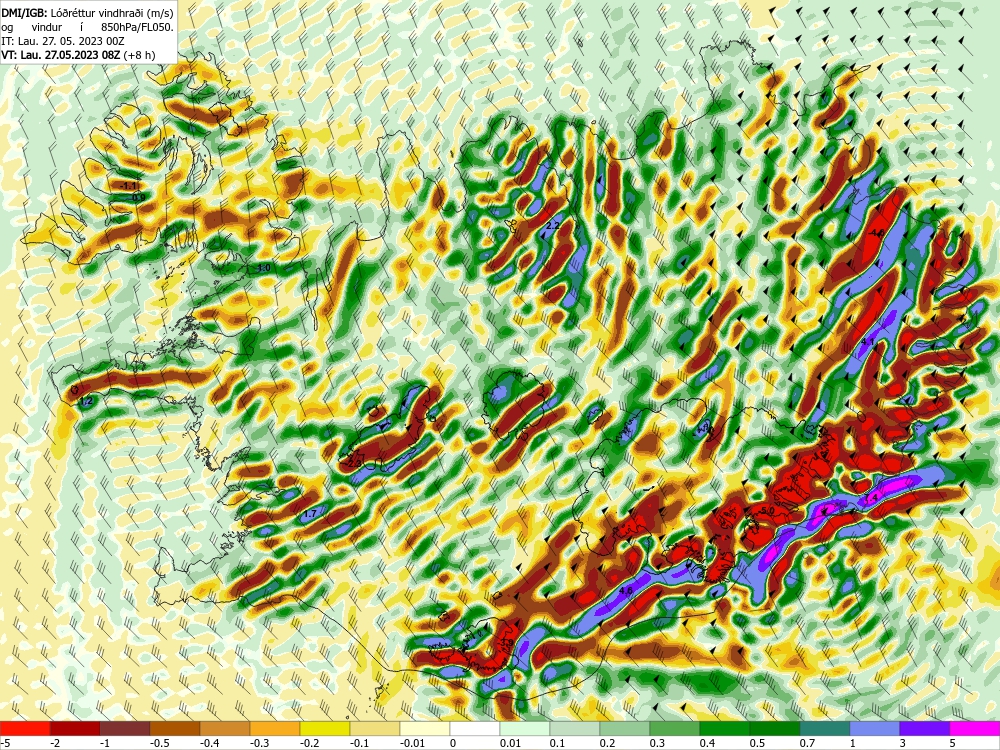Select the dark red legend swatch between -2 and -1
1000x750 pixels.
[x=75, y=728]
